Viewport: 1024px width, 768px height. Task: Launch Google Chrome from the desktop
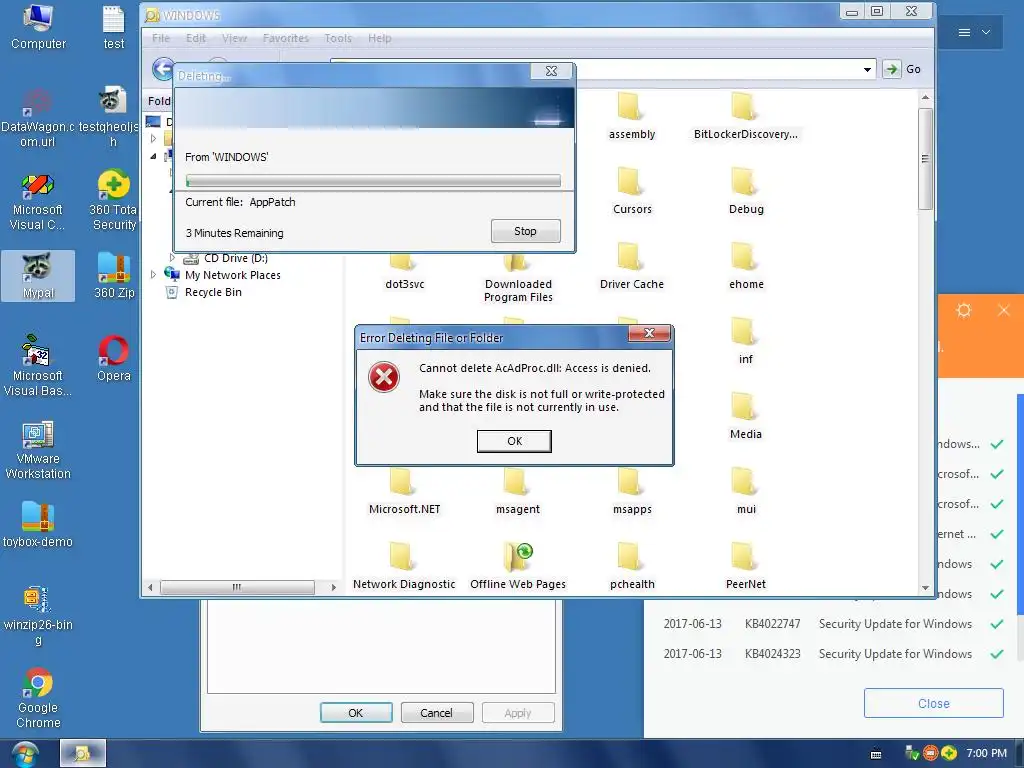(x=38, y=698)
